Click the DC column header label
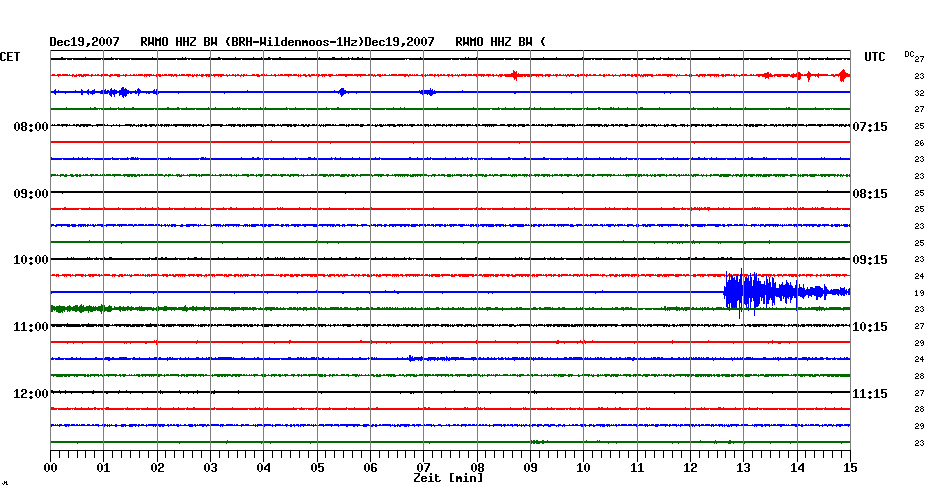 909,55
